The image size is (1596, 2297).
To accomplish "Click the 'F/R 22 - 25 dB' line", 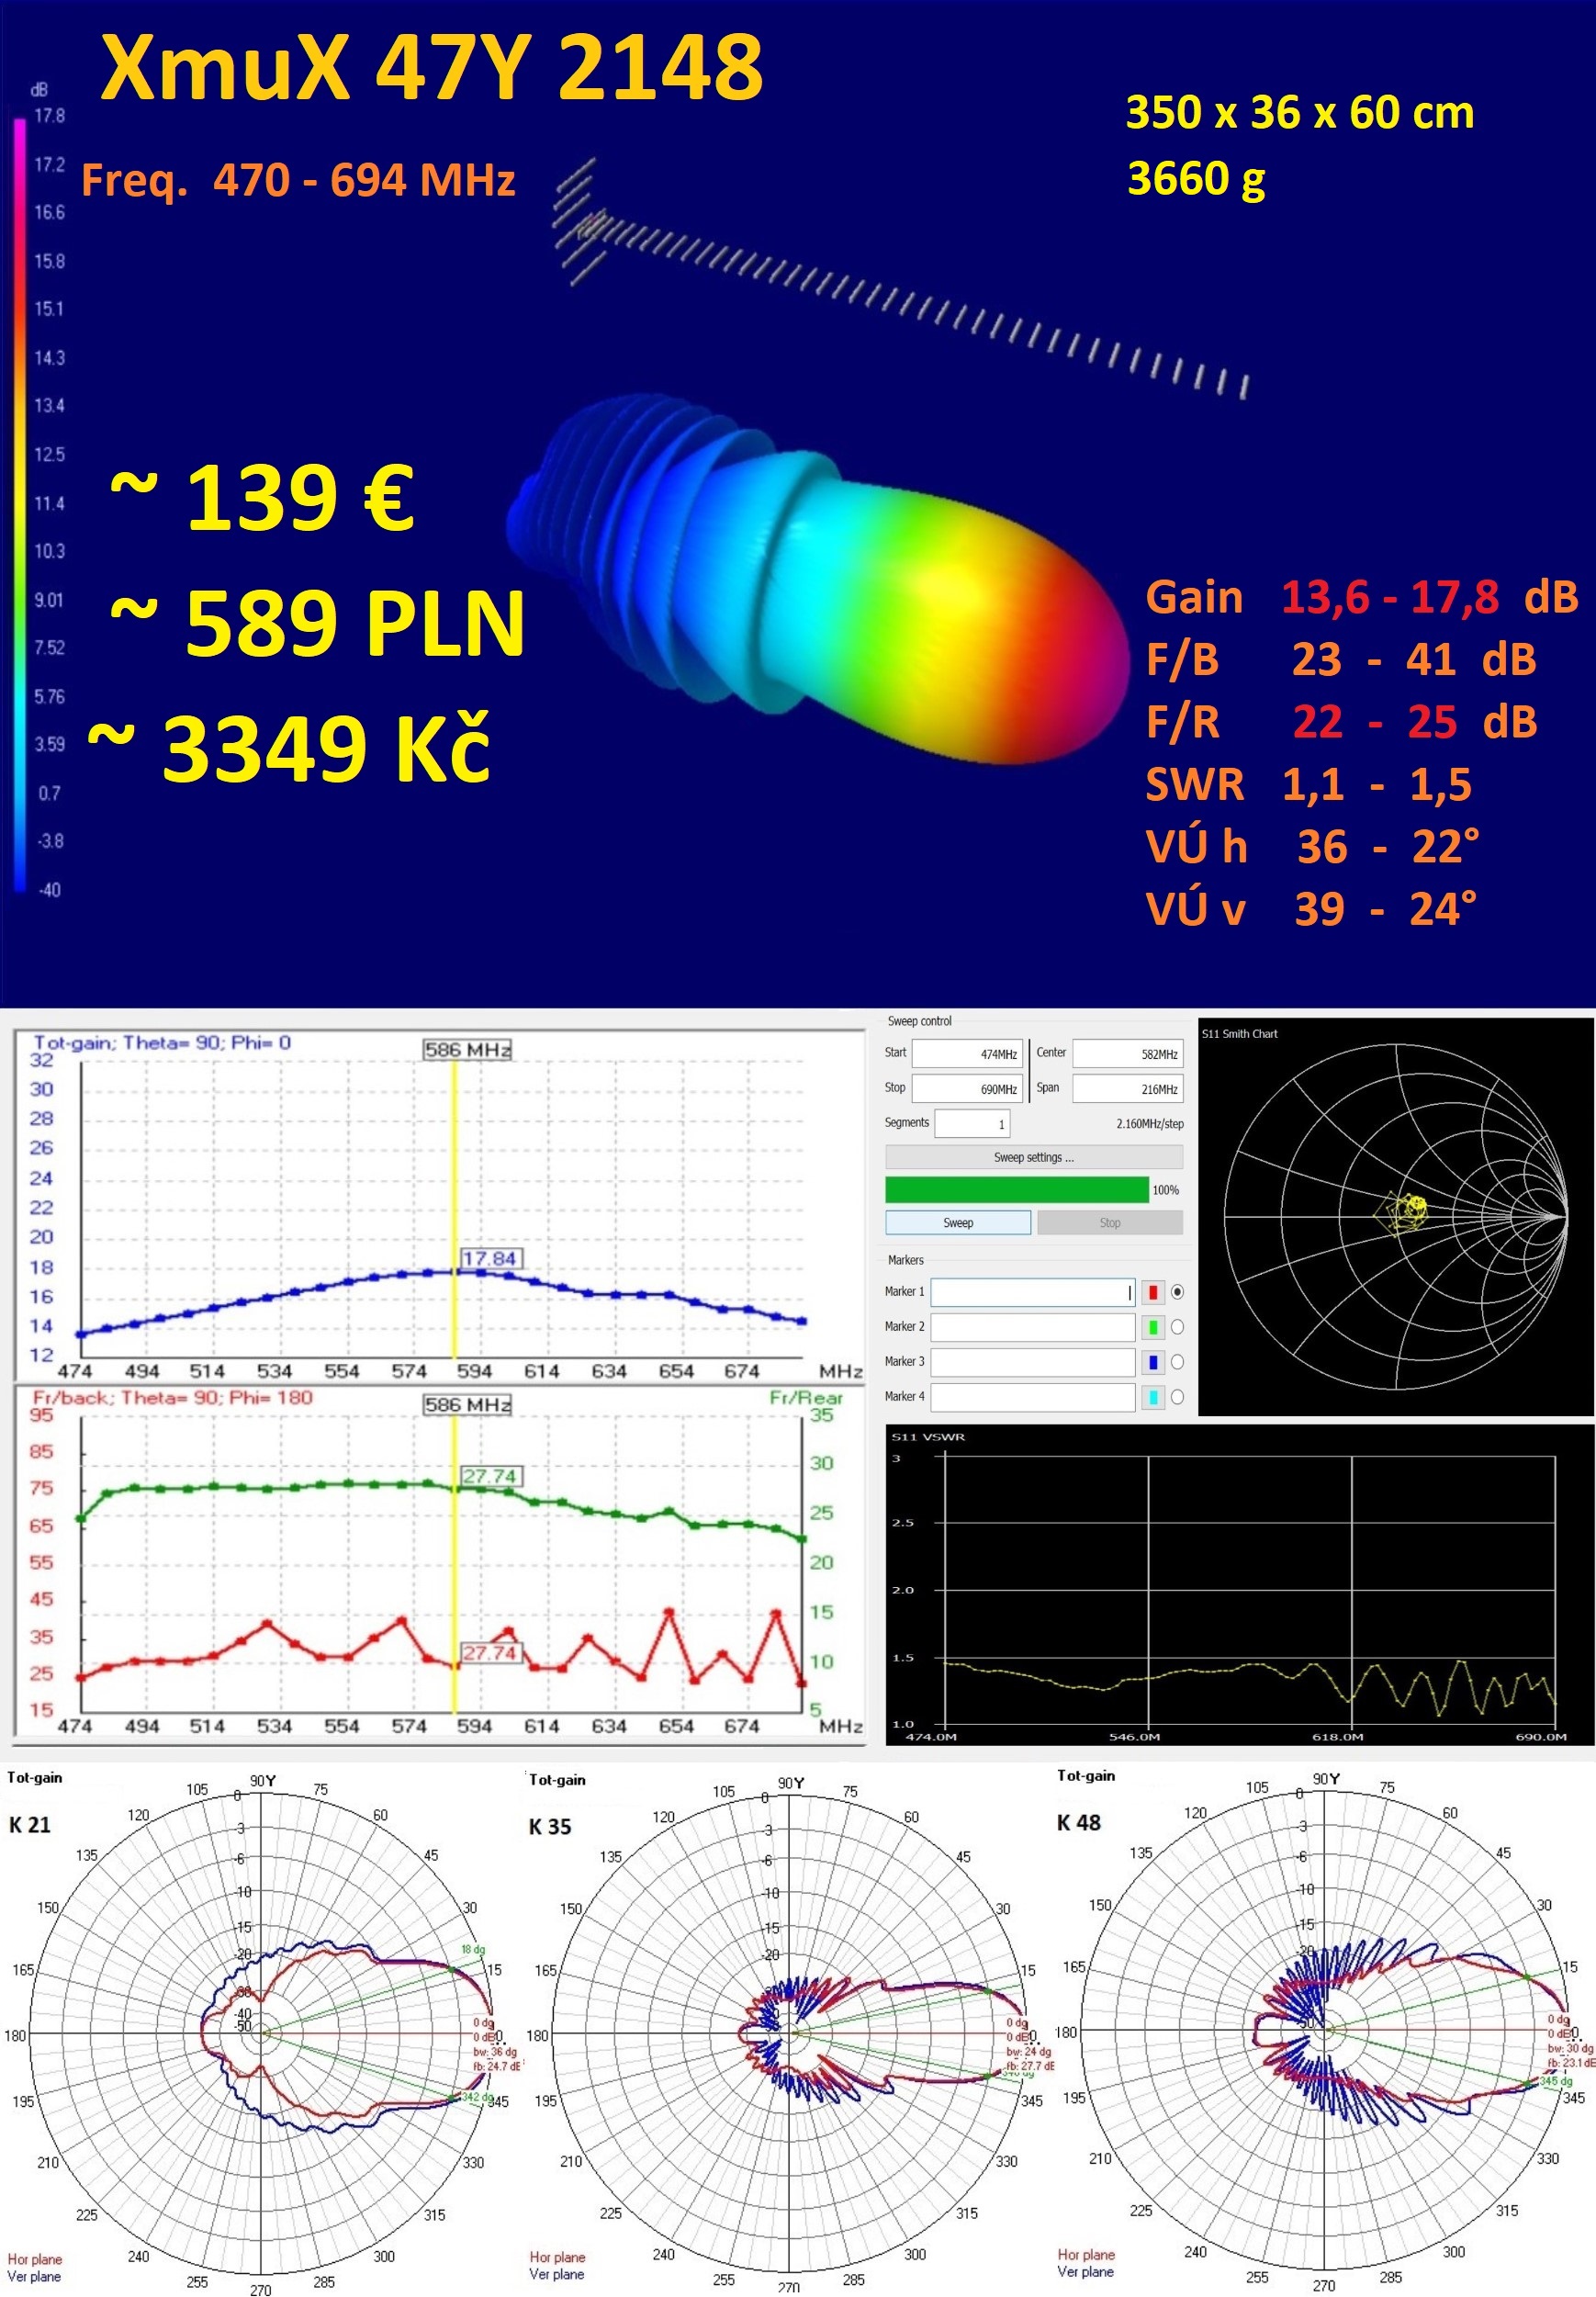I will [1341, 722].
